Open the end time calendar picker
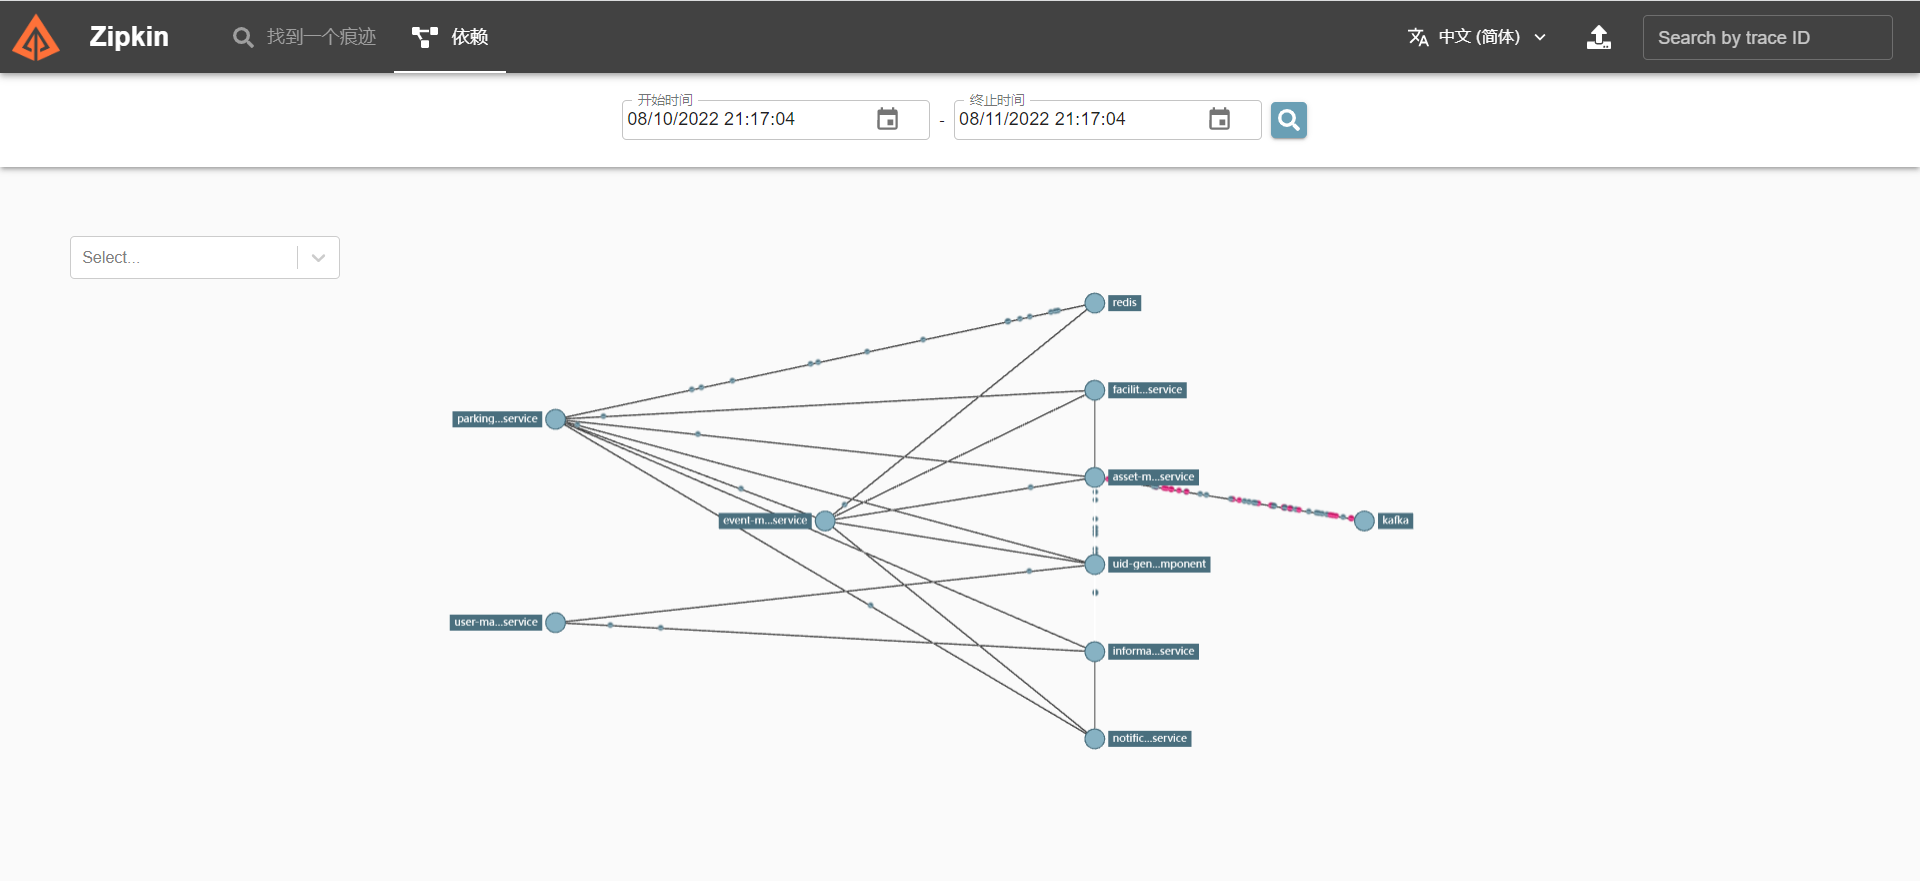1920x881 pixels. [1219, 119]
